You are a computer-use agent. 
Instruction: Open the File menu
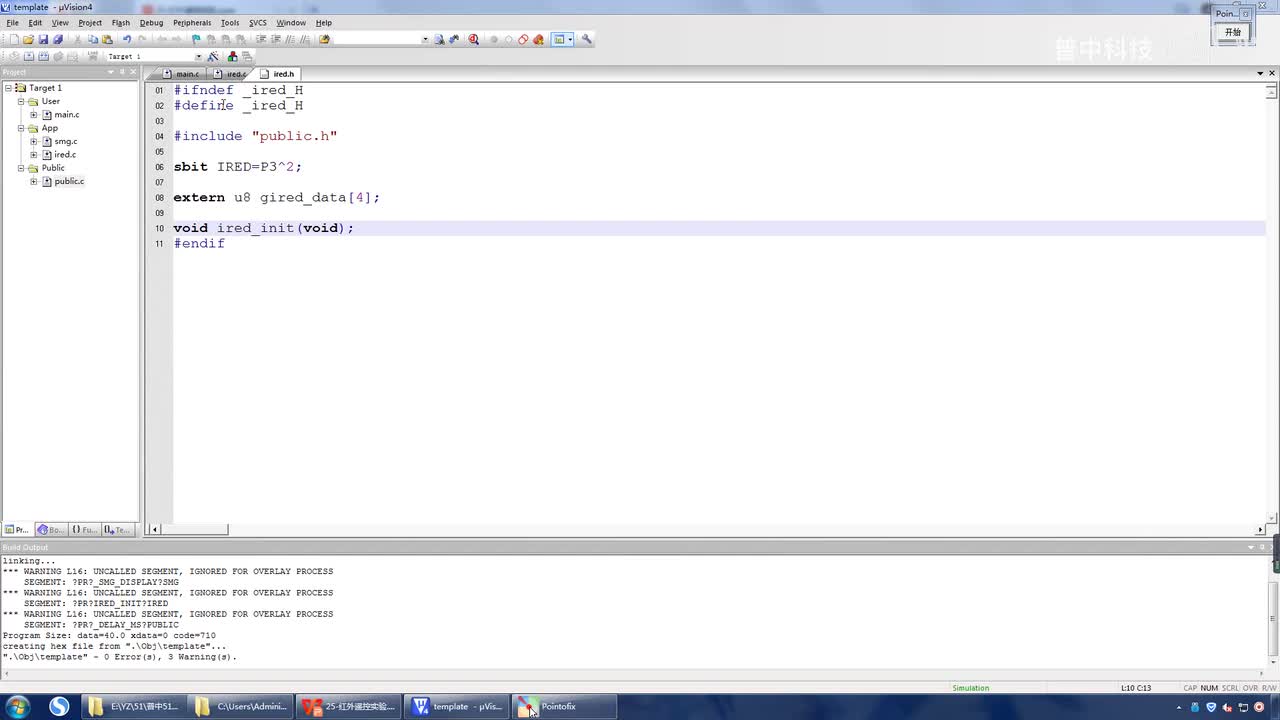tap(12, 22)
